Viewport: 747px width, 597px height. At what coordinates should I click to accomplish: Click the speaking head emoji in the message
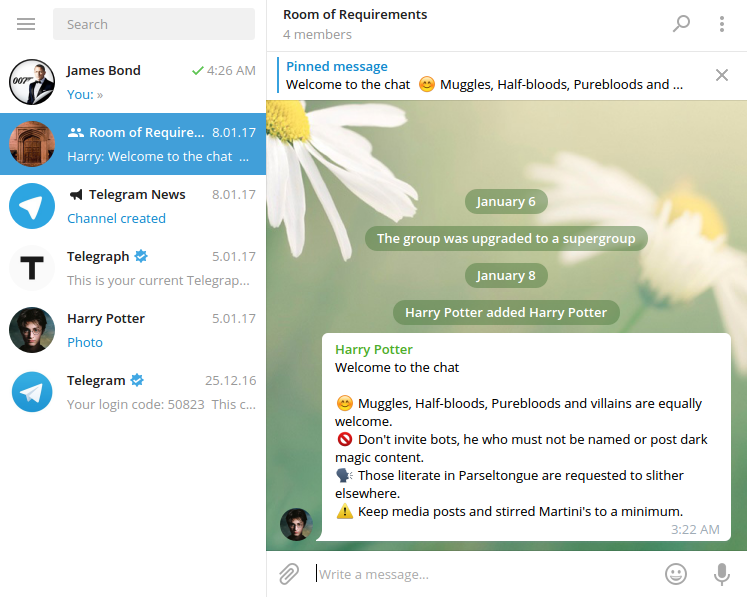344,476
